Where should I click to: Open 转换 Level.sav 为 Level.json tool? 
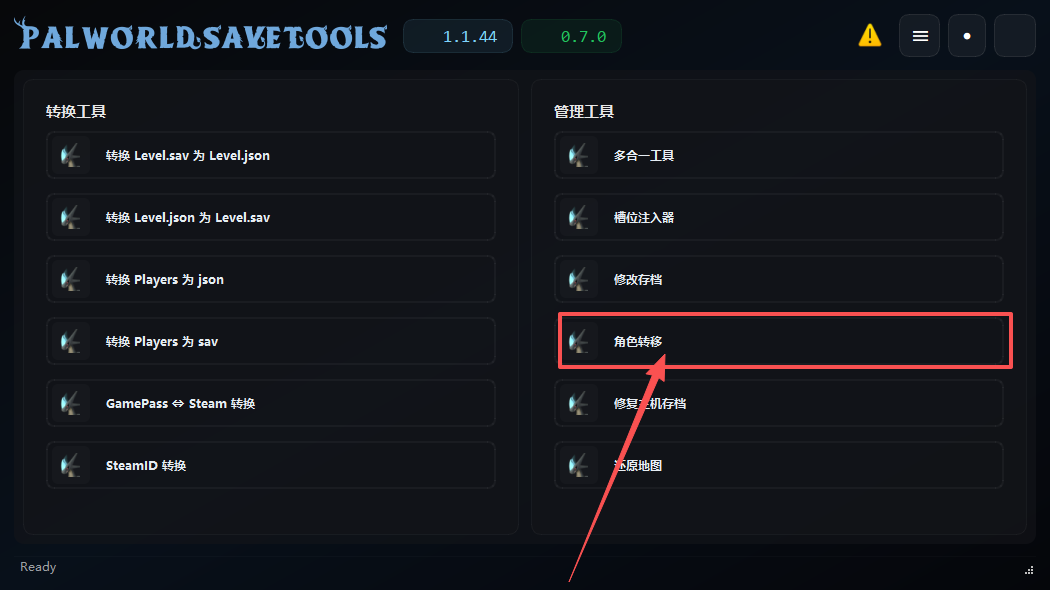click(x=271, y=155)
